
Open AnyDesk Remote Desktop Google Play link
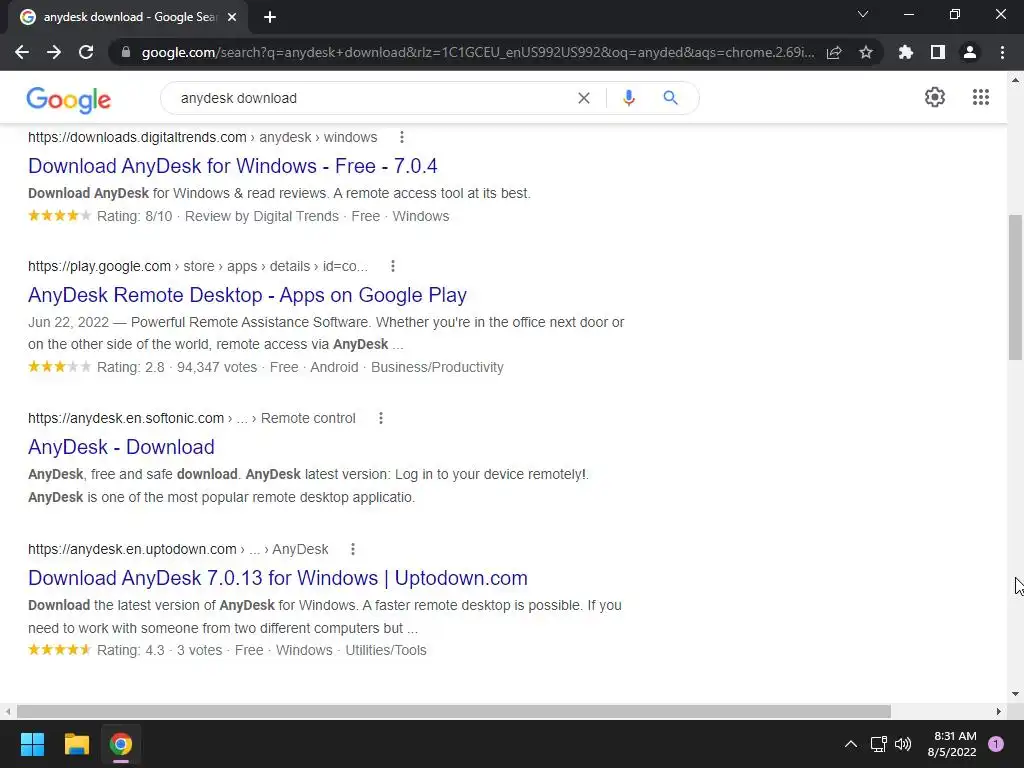248,295
